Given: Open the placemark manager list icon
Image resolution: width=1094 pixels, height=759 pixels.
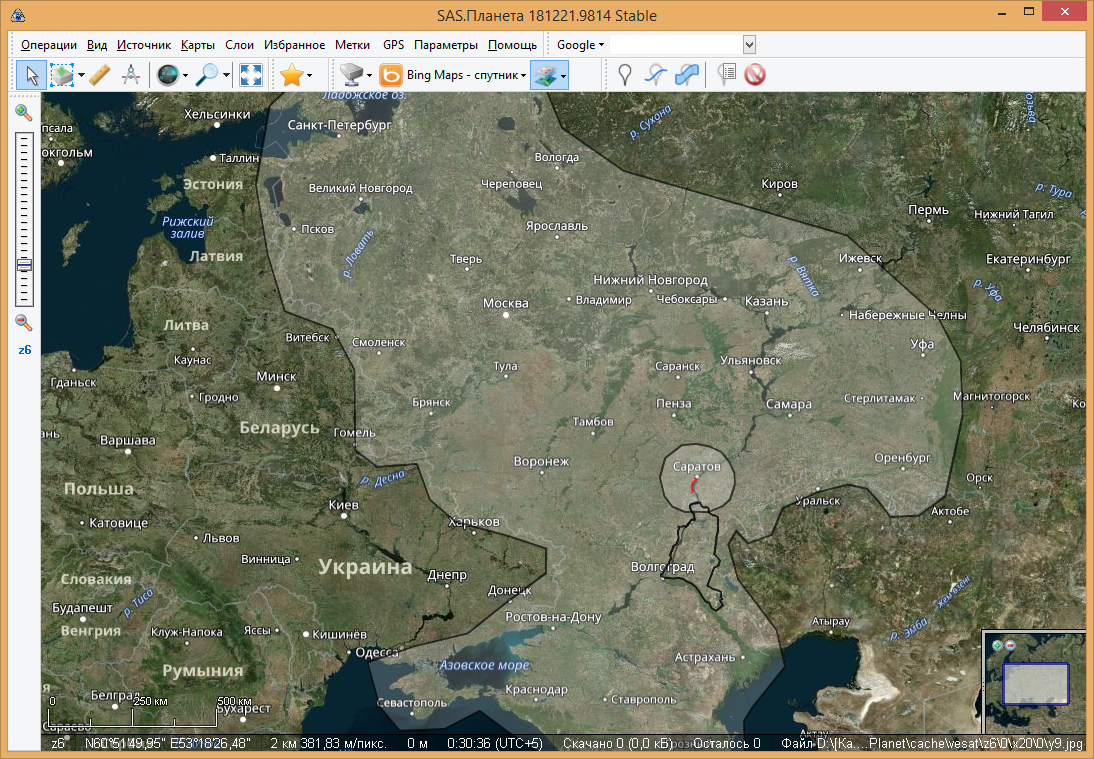Looking at the screenshot, I should coord(726,75).
